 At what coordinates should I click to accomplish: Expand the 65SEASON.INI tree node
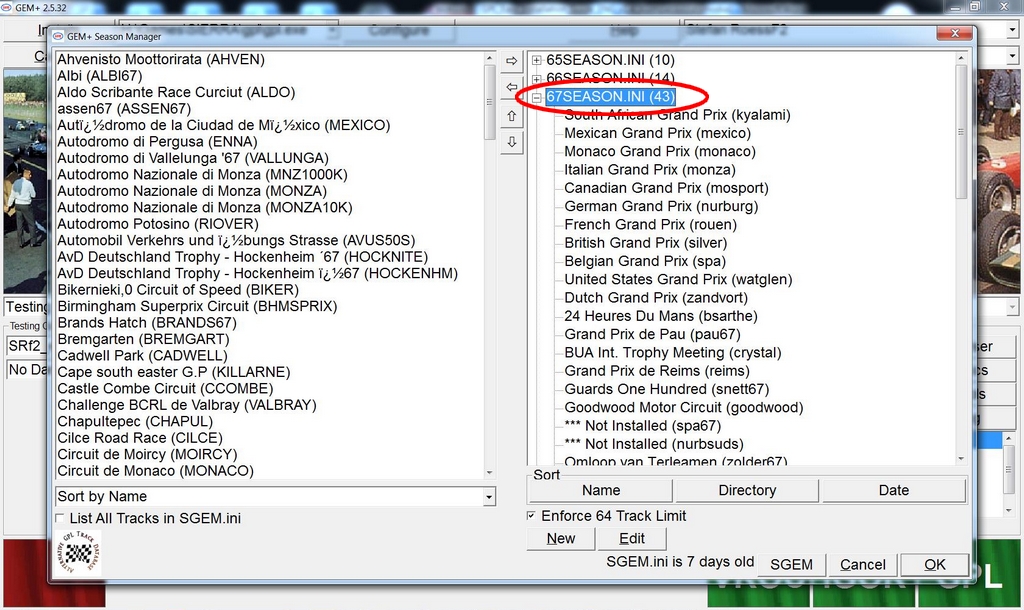tap(537, 60)
